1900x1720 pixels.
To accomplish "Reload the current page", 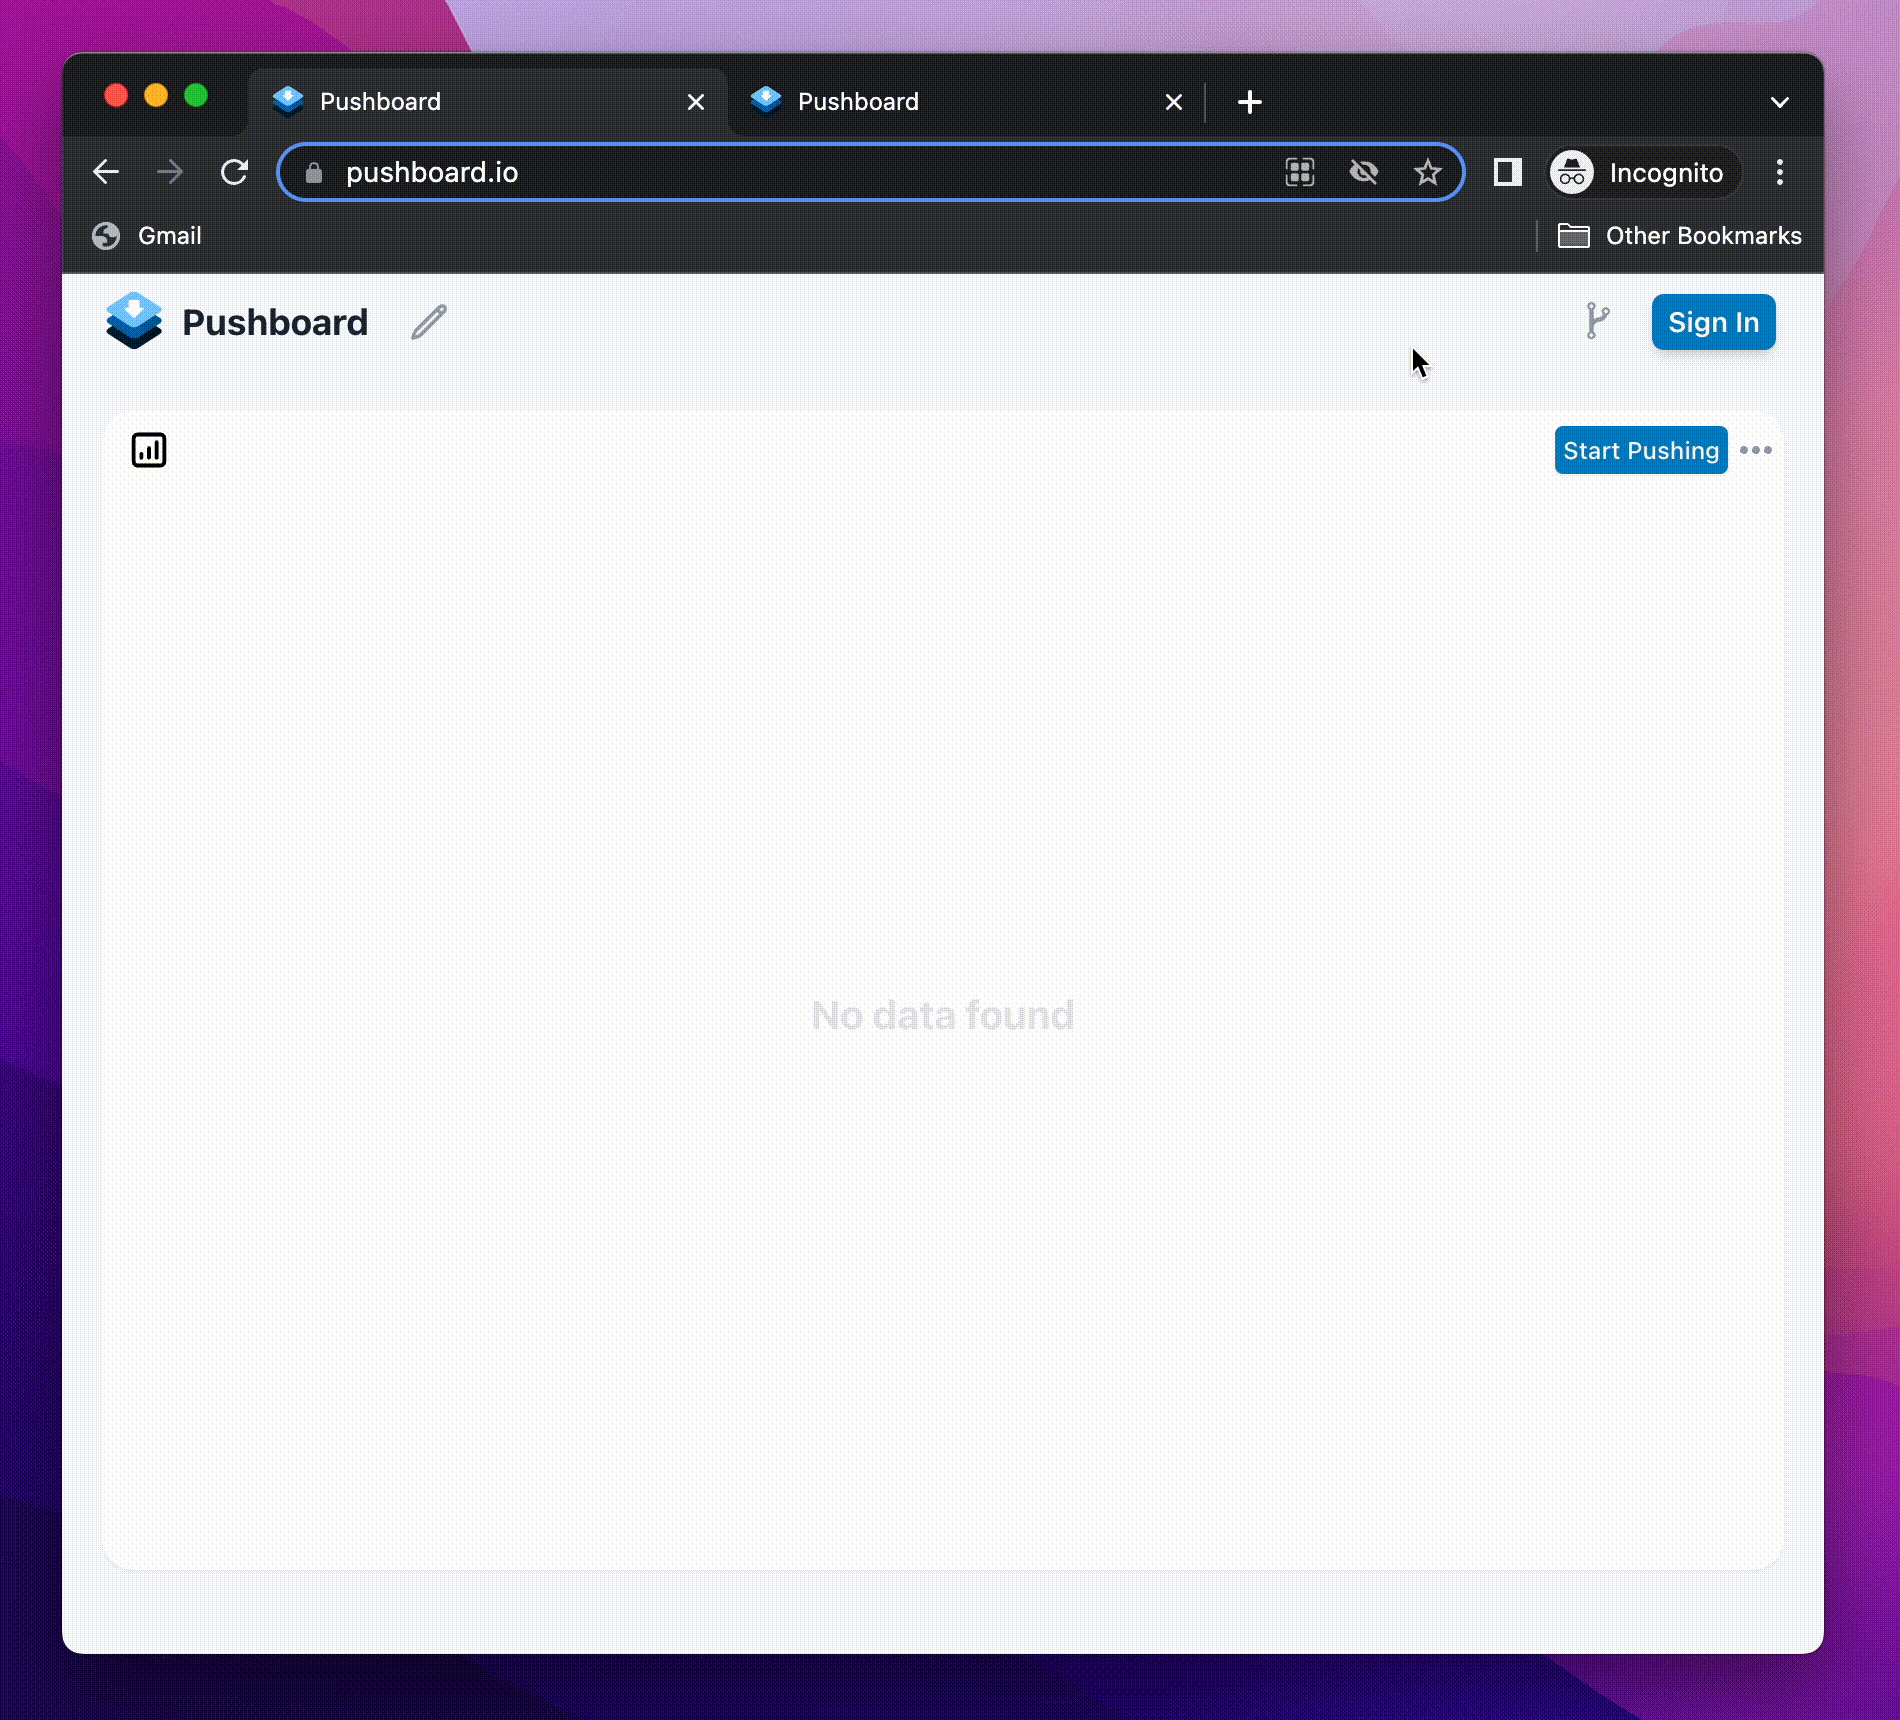I will pos(234,173).
